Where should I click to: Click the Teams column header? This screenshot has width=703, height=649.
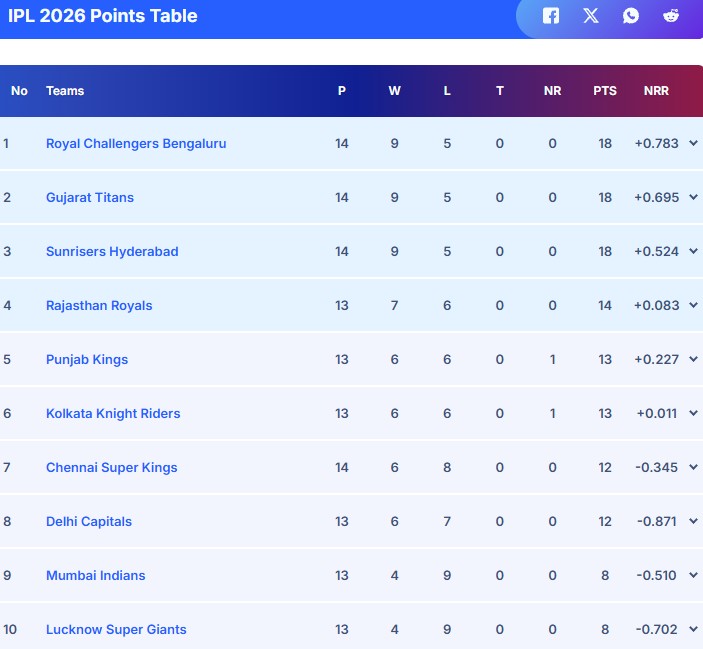click(65, 91)
